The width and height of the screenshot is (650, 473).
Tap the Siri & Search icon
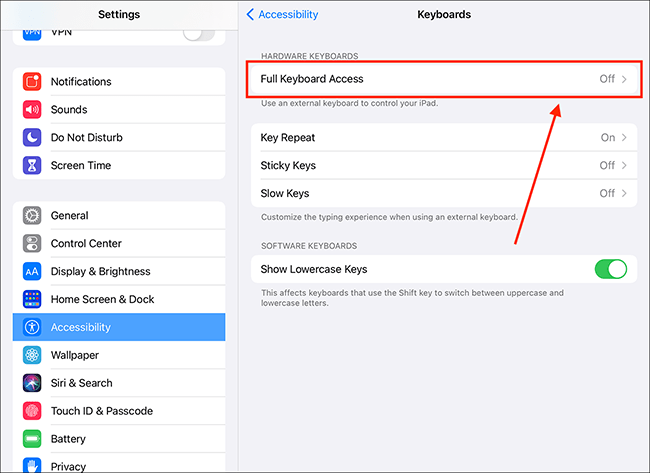tap(32, 383)
